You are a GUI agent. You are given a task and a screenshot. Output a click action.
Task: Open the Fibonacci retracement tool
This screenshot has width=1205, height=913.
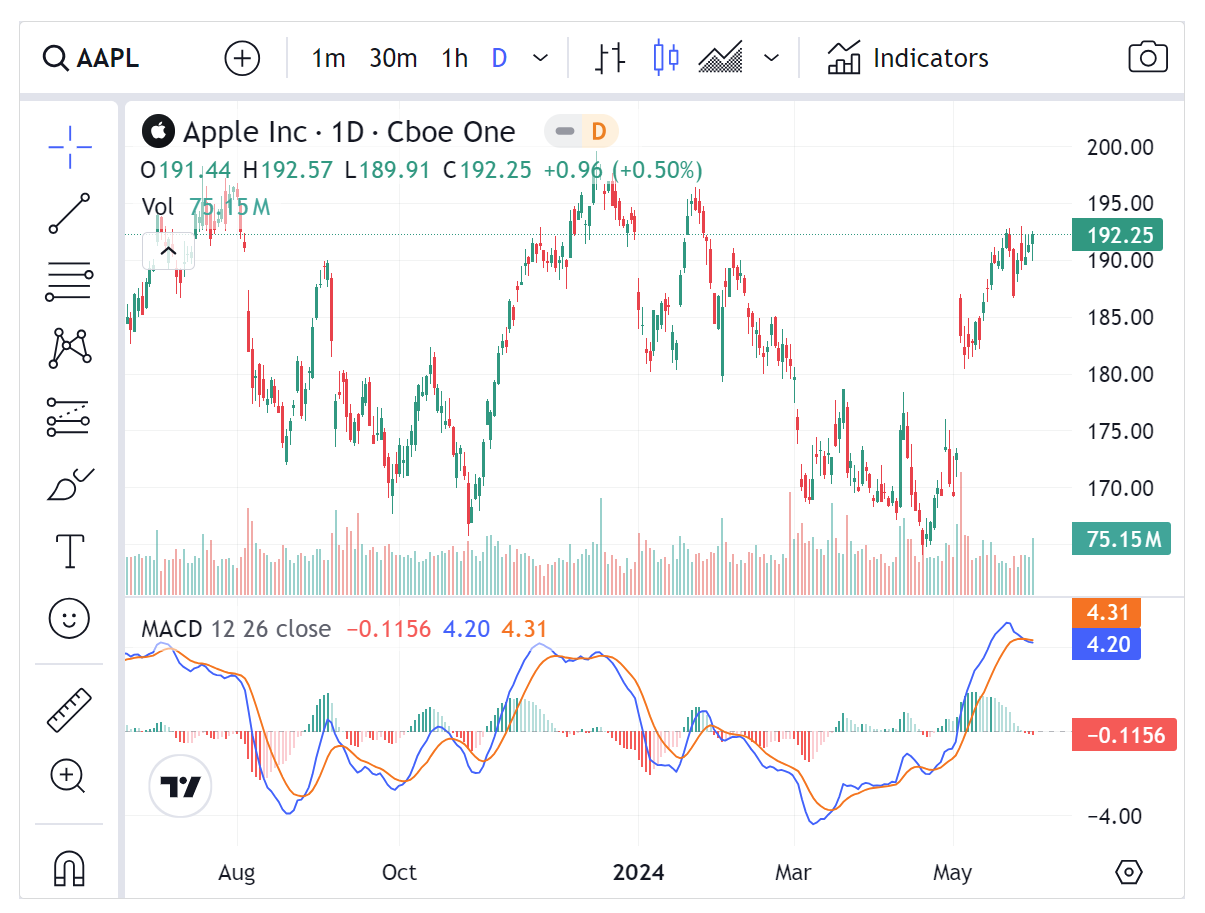pyautogui.click(x=70, y=281)
